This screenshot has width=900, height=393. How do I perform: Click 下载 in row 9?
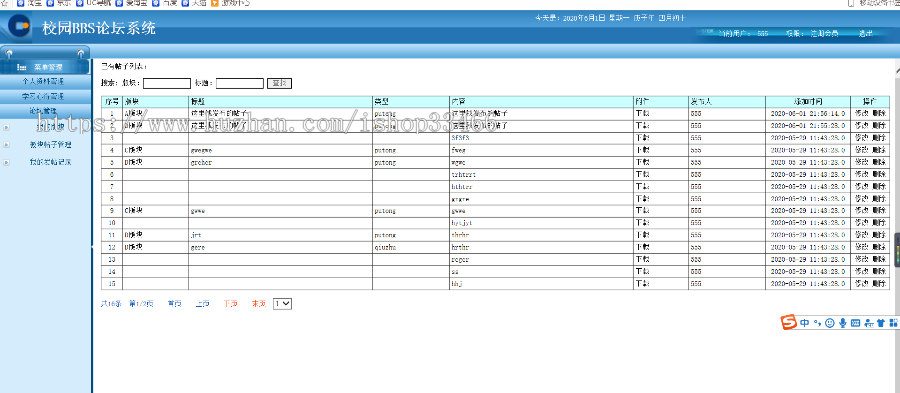tap(643, 211)
